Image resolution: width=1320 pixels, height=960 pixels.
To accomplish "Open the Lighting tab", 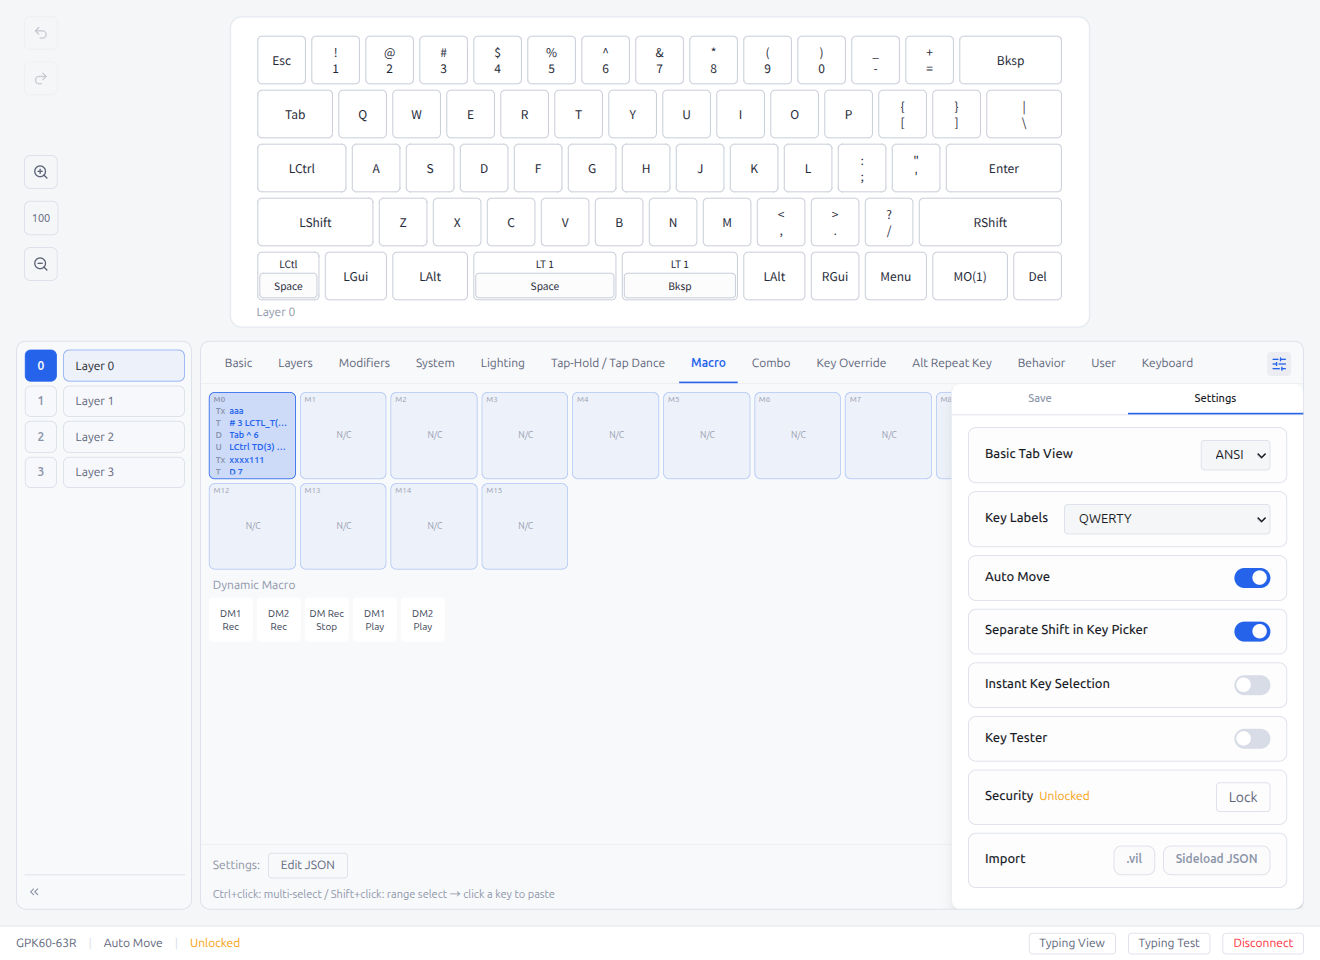I will (x=502, y=363).
